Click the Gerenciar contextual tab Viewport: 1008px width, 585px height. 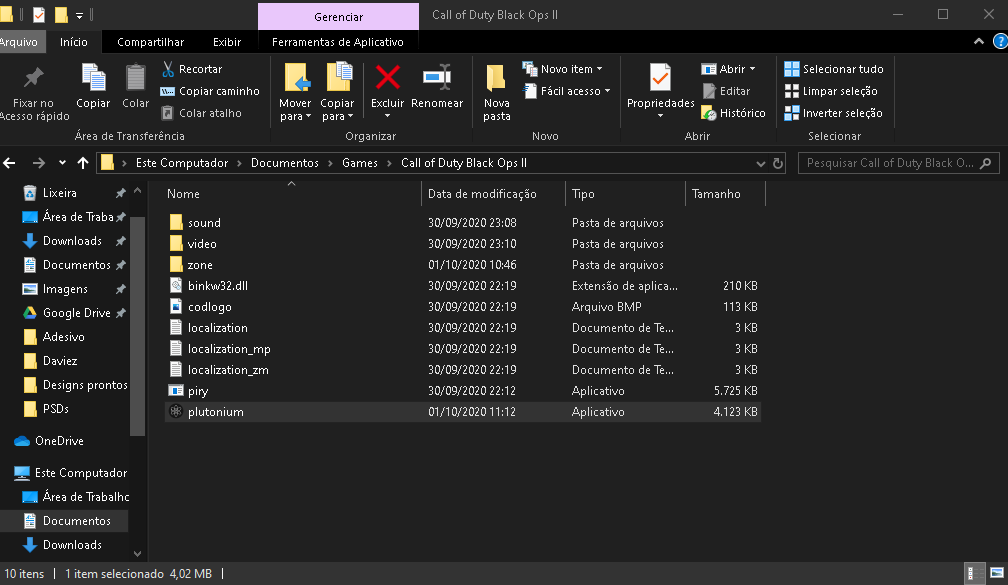click(338, 17)
